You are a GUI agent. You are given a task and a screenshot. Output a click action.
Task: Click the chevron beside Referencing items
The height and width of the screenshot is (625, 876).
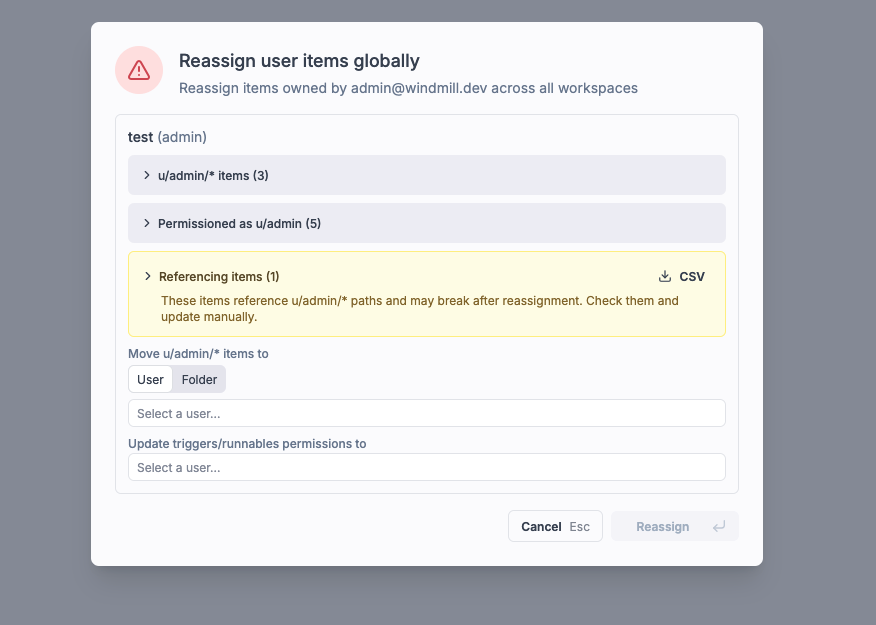[148, 276]
